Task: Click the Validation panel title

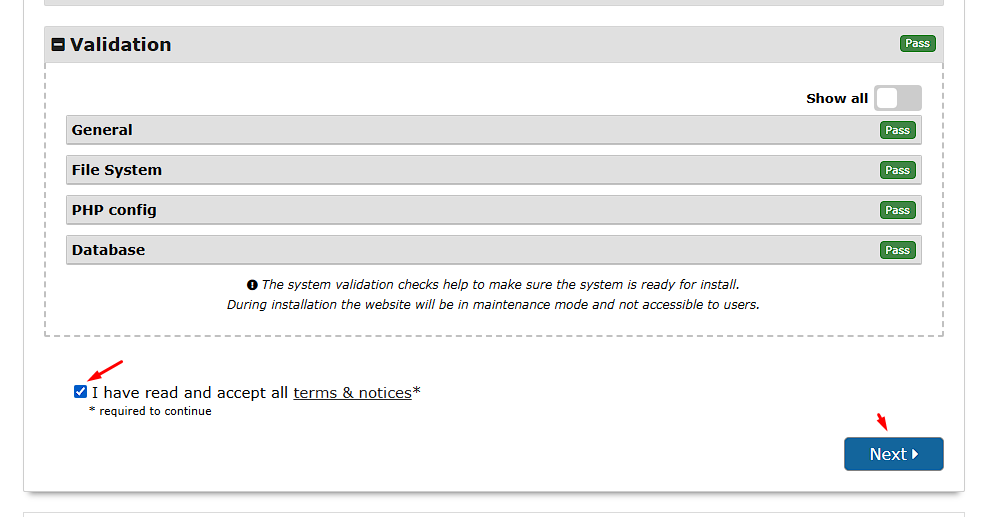Action: pos(120,44)
